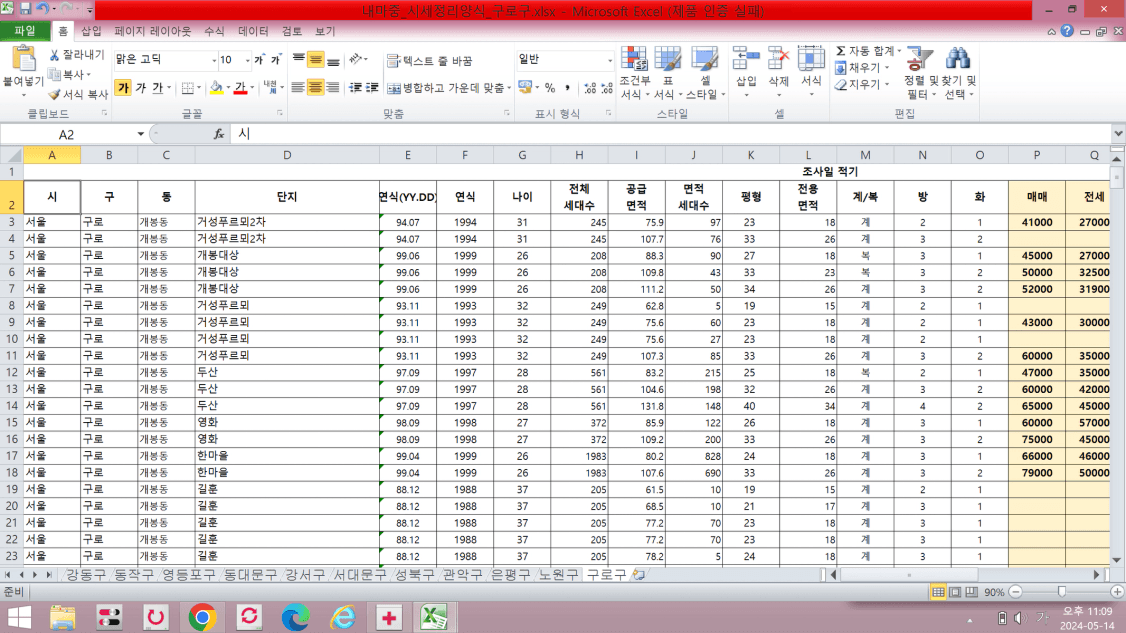
Task: Toggle 텍스트 줄 바꿈 wrap text
Action: point(429,60)
